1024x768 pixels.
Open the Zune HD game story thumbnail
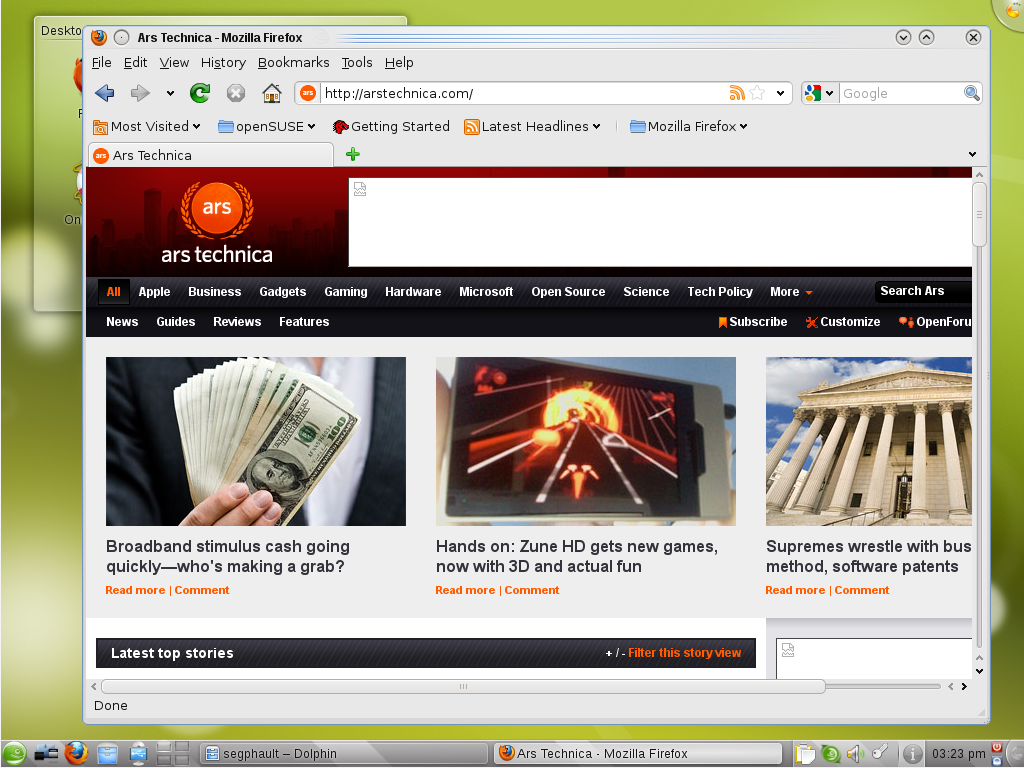pyautogui.click(x=586, y=441)
